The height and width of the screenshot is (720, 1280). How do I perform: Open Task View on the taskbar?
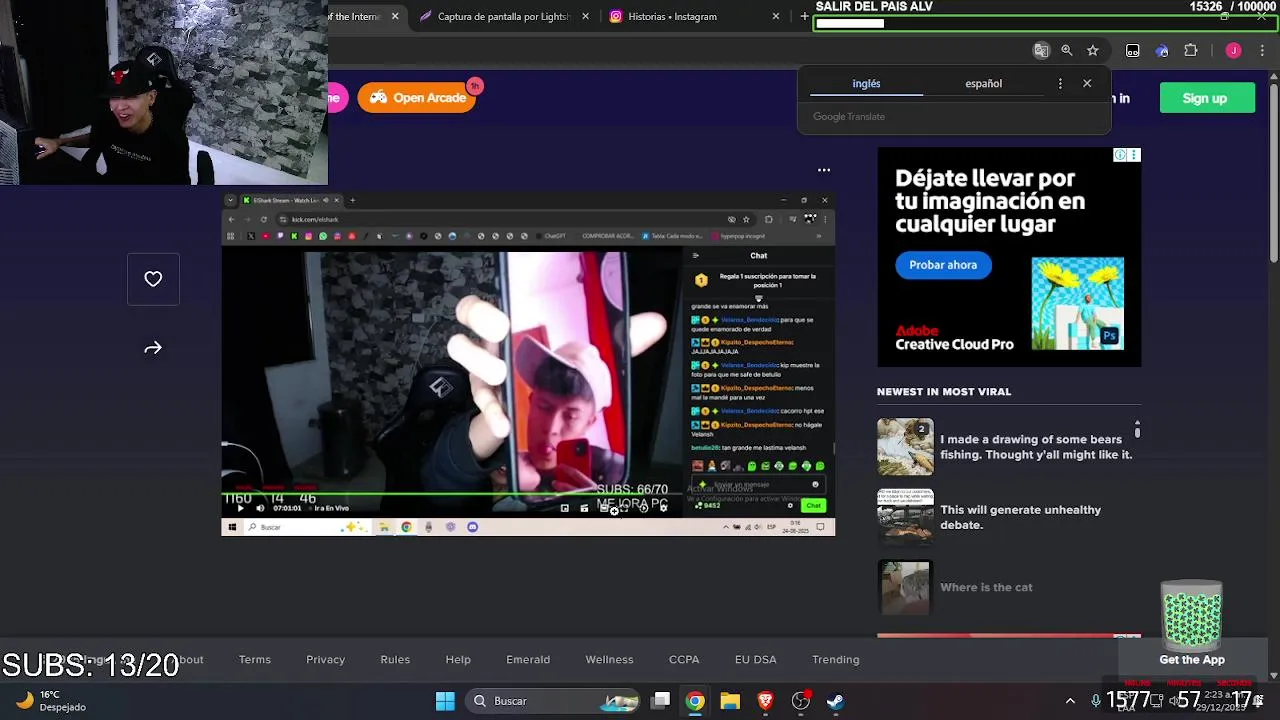(x=661, y=701)
